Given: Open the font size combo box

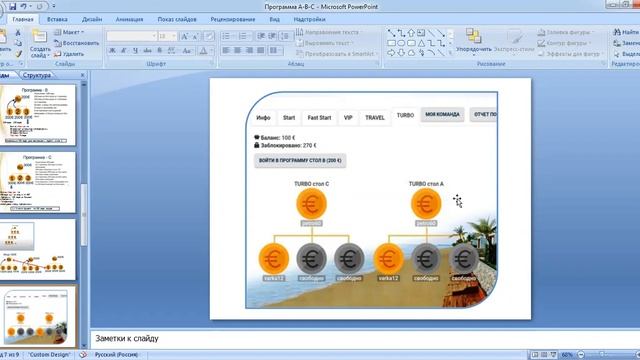Looking at the screenshot, I should point(167,36).
